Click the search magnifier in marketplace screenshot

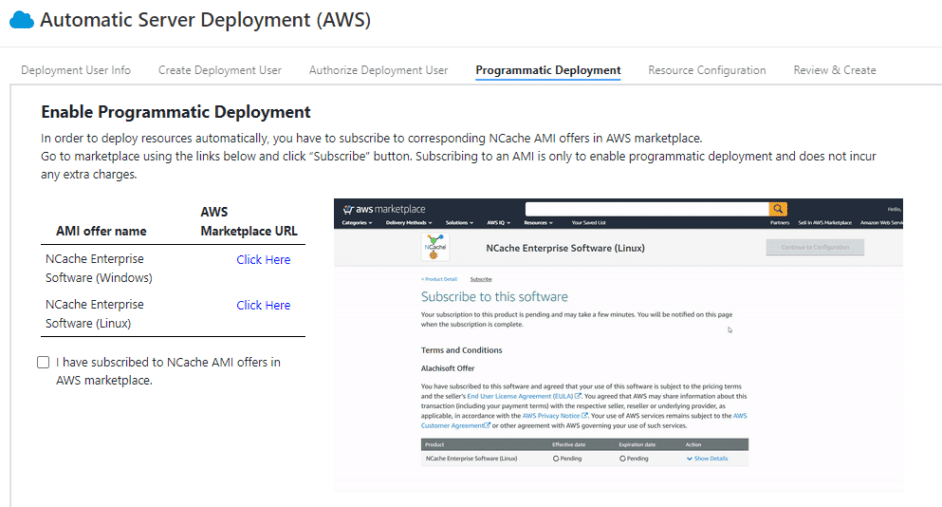point(778,209)
